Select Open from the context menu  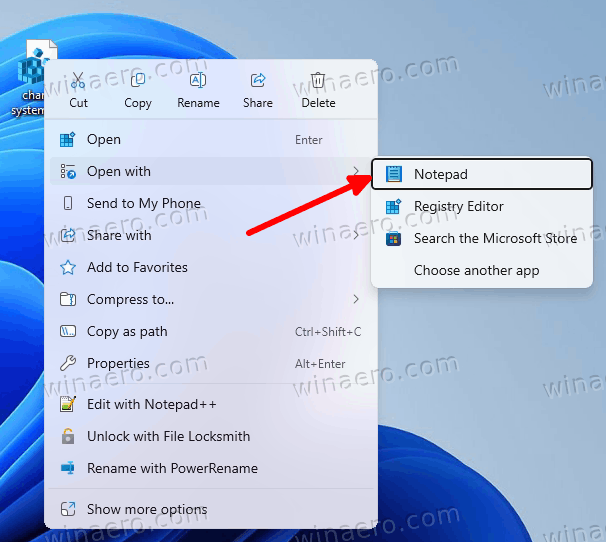pyautogui.click(x=210, y=140)
